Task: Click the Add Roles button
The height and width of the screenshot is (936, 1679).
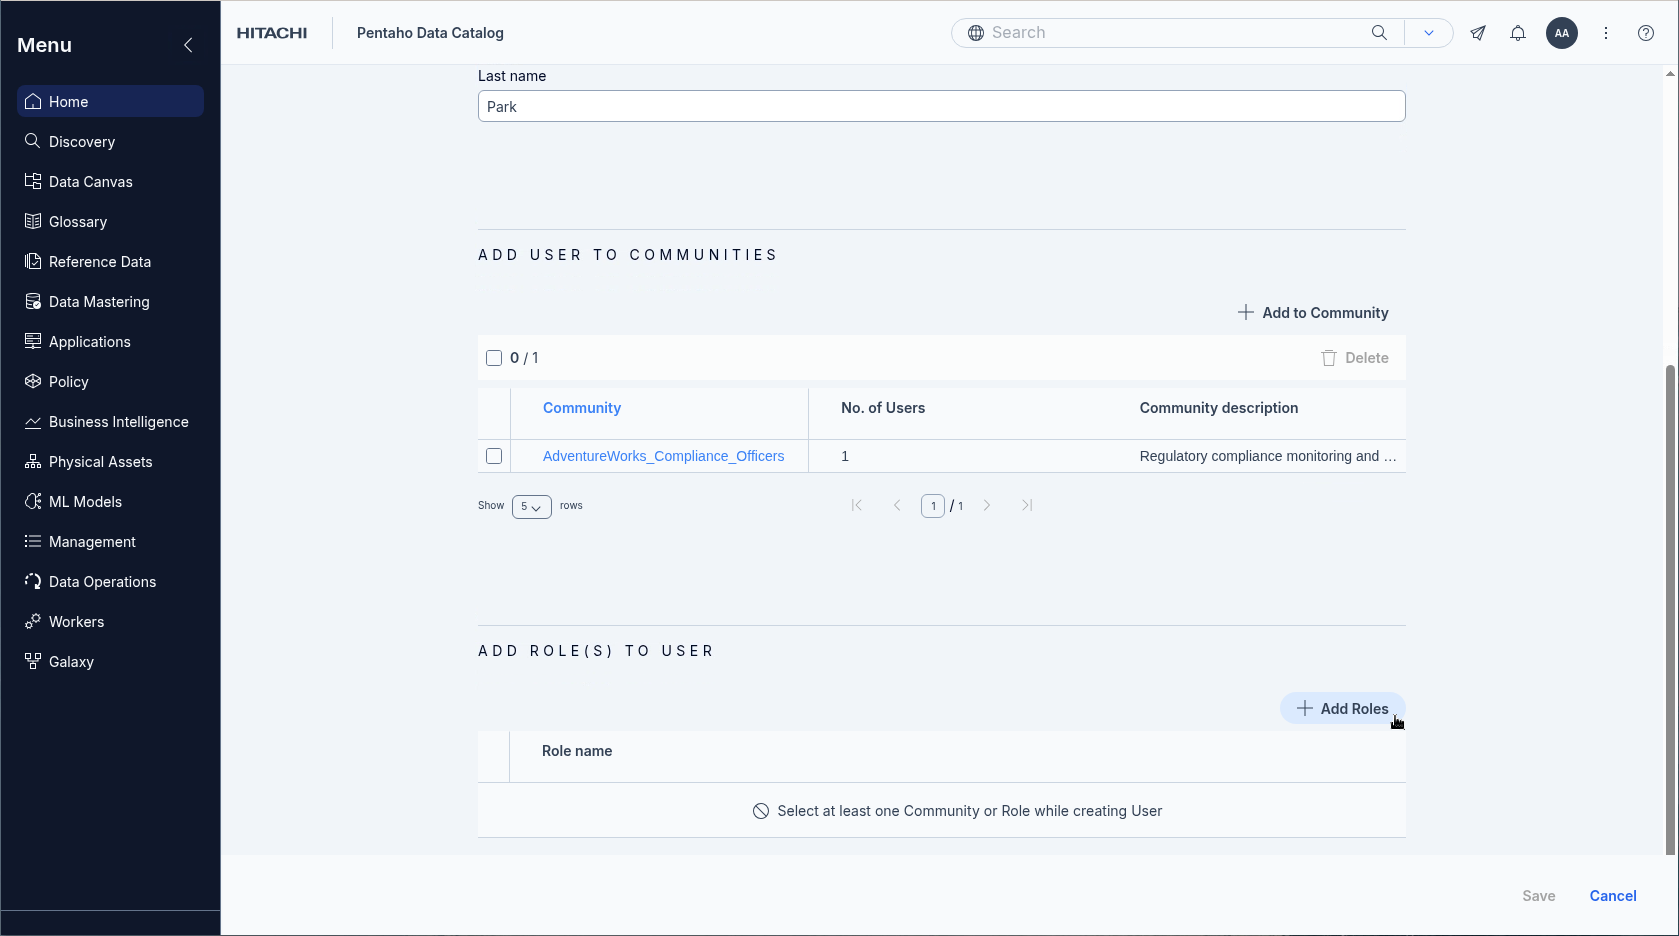Action: click(1342, 709)
